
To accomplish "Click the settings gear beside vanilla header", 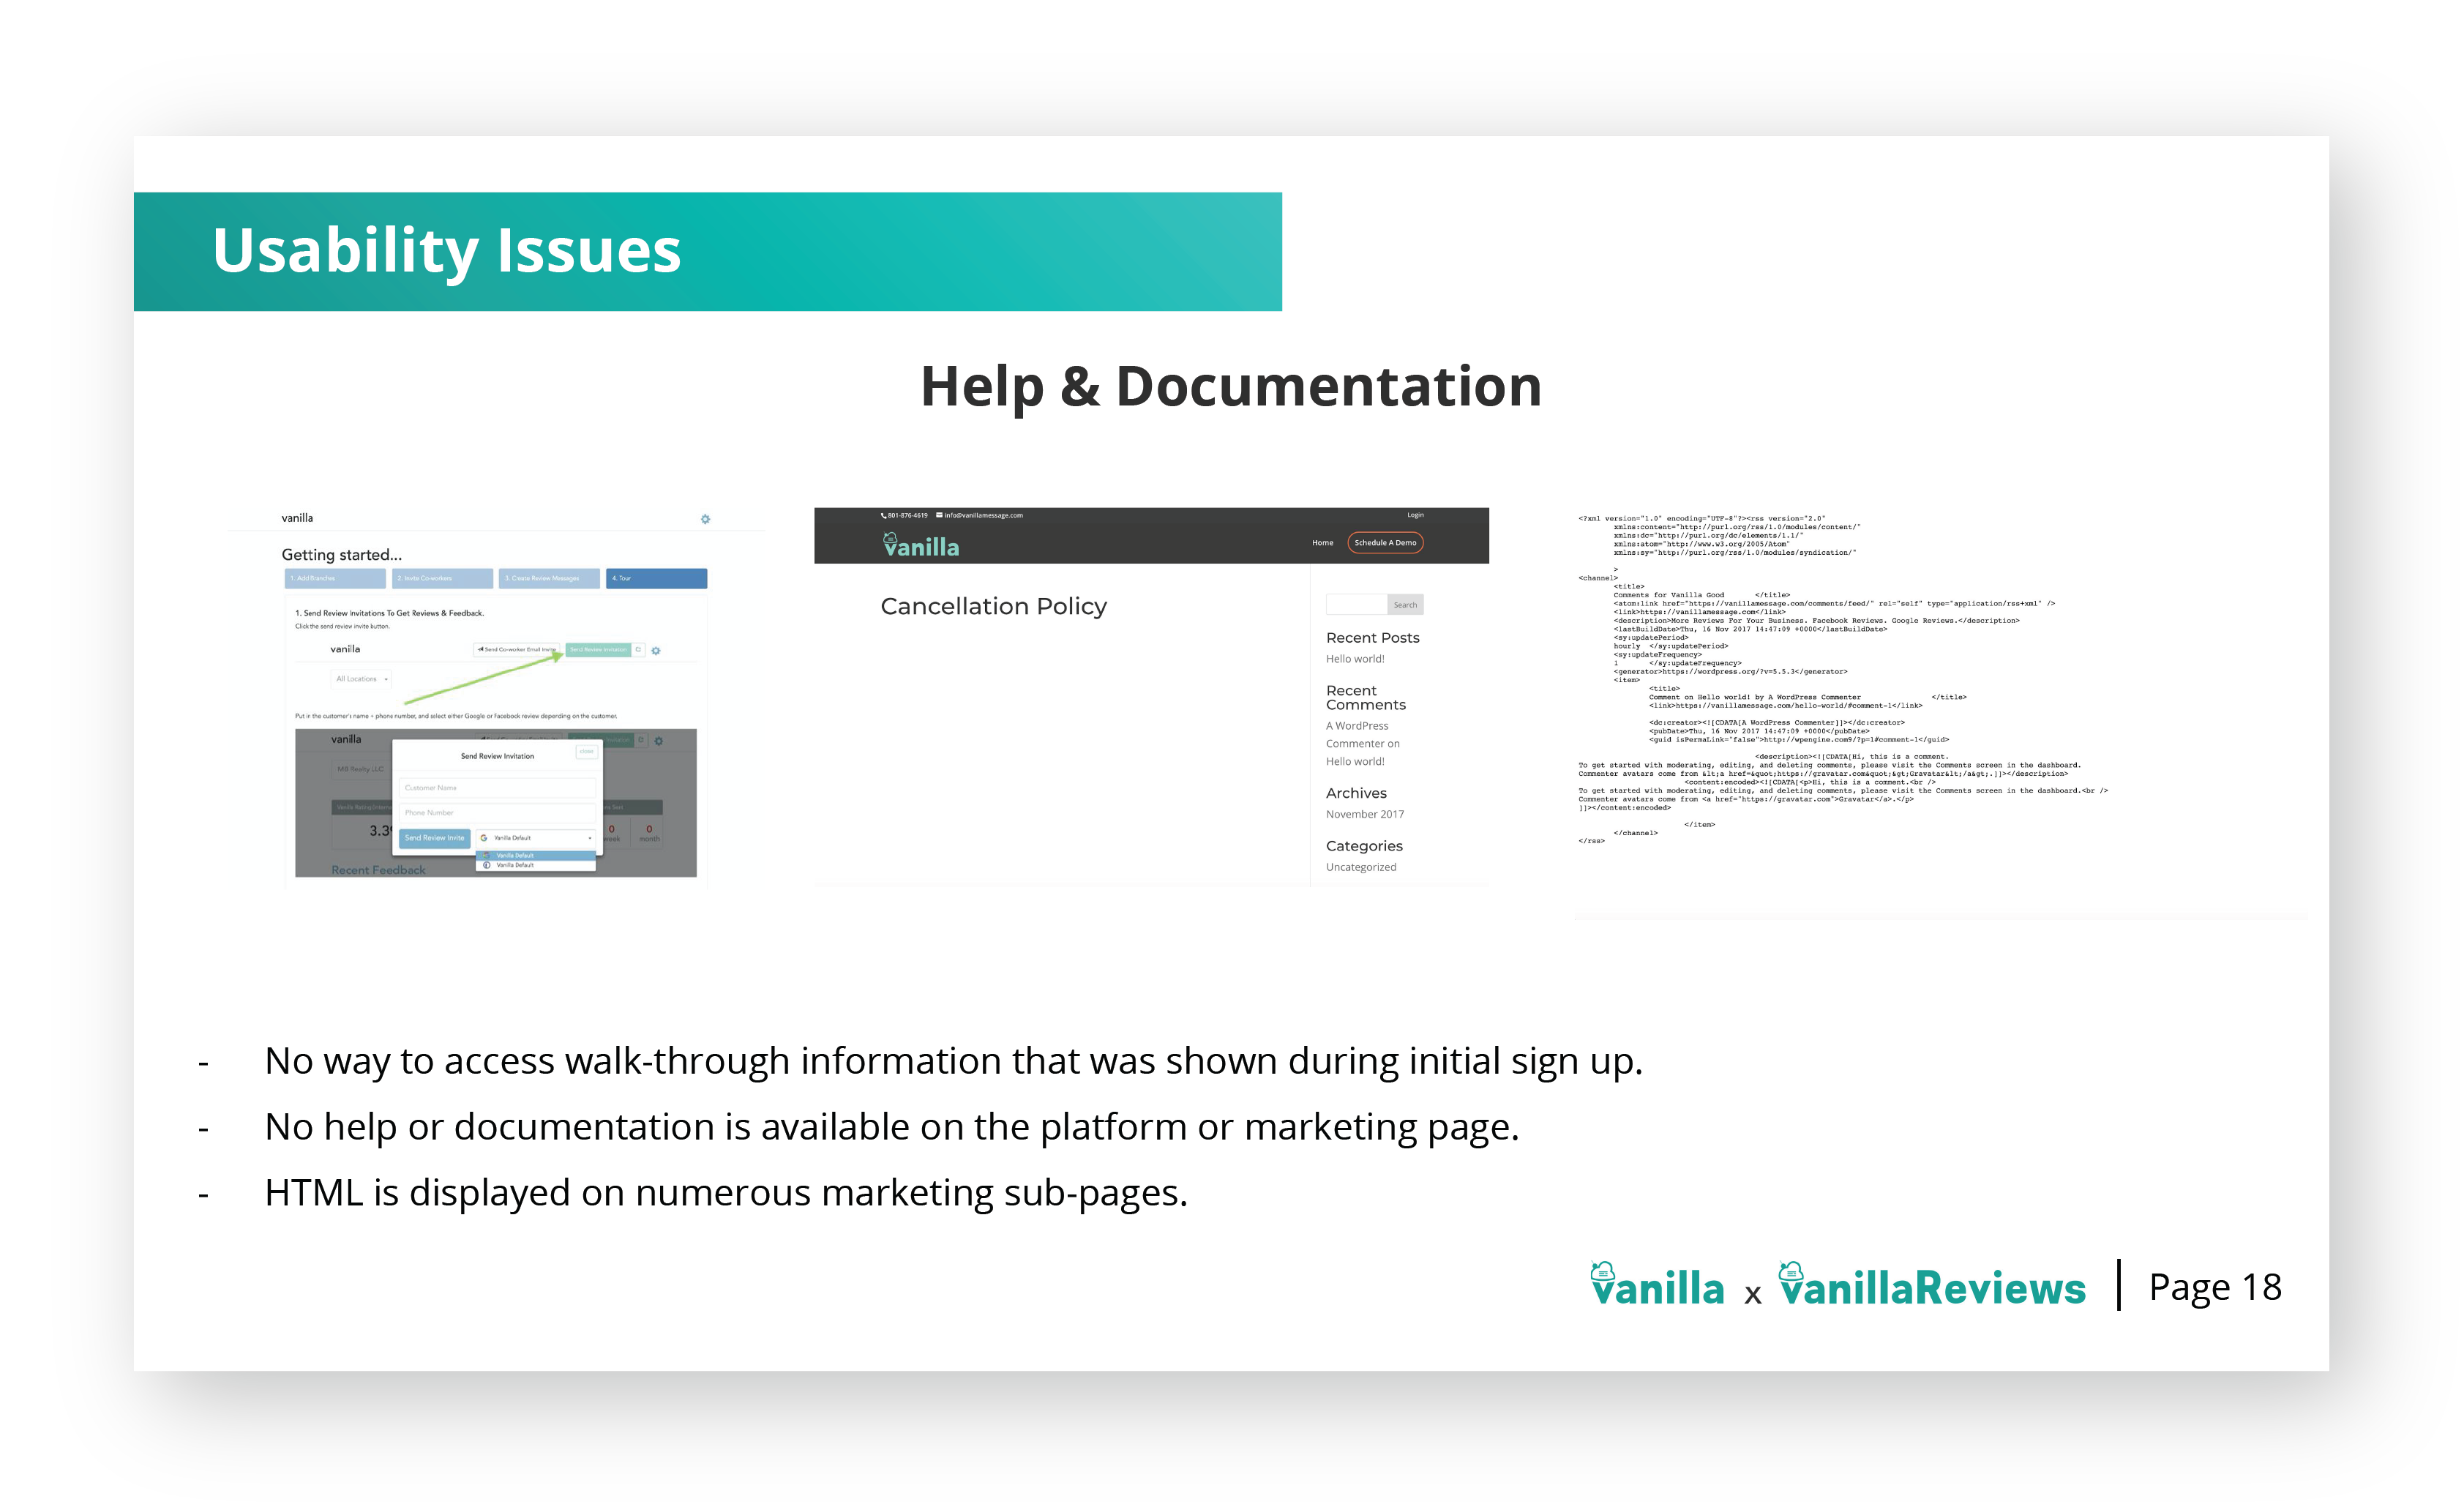I will [705, 519].
